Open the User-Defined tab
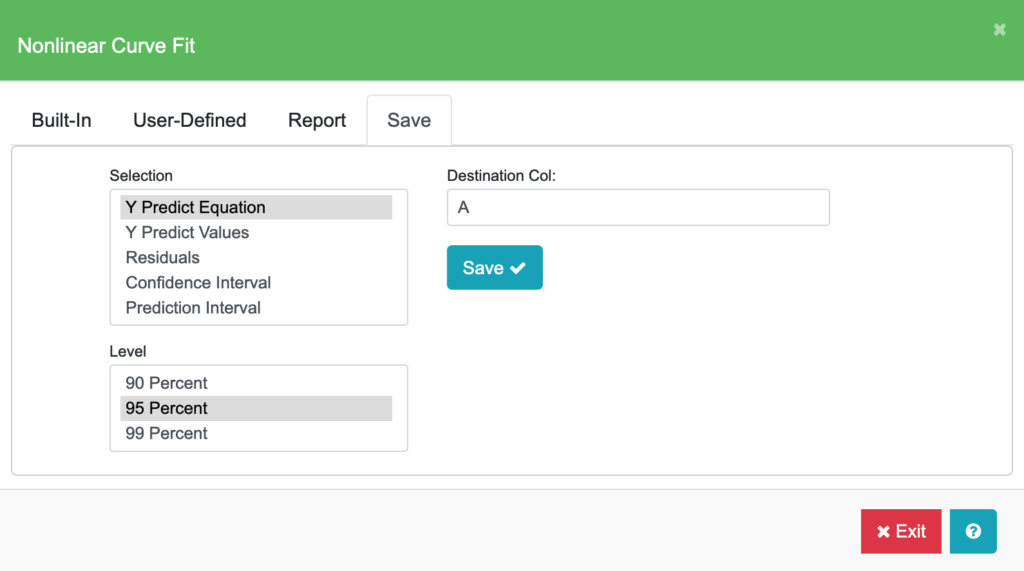The image size is (1024, 571). pos(189,120)
